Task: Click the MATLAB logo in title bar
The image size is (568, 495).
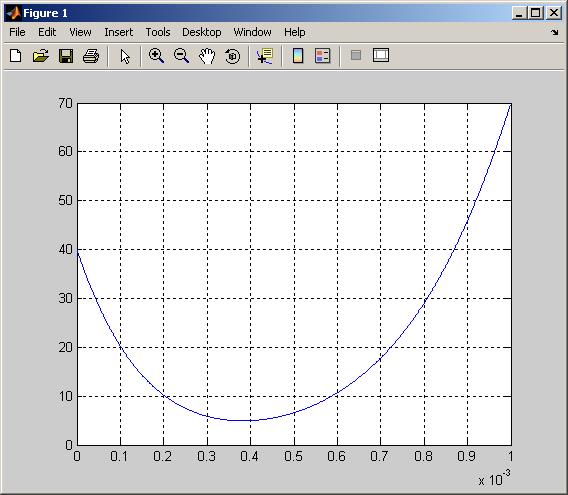Action: pyautogui.click(x=13, y=13)
